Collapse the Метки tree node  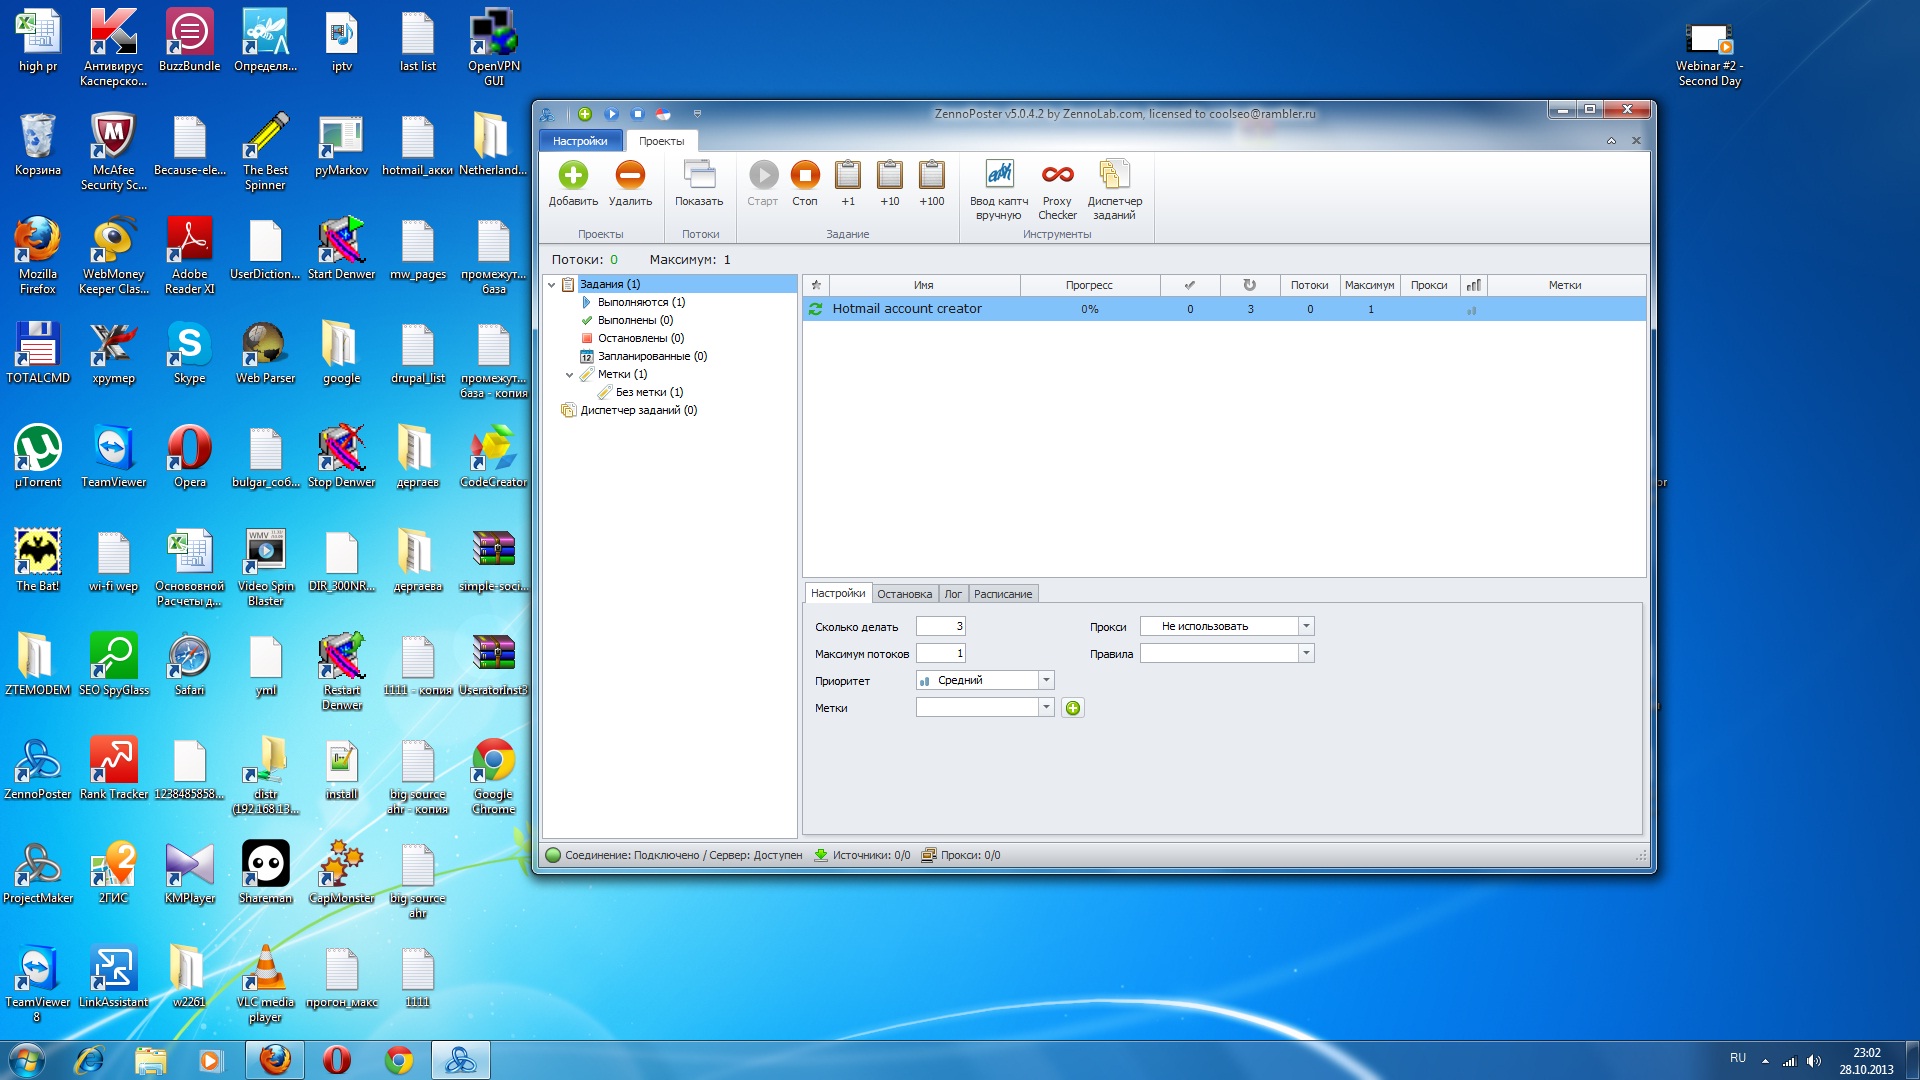[569, 375]
